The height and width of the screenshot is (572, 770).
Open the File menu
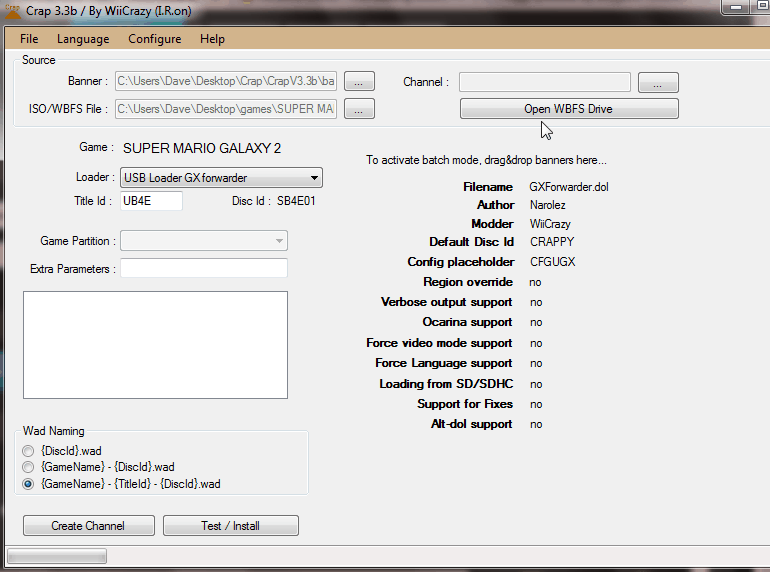29,39
